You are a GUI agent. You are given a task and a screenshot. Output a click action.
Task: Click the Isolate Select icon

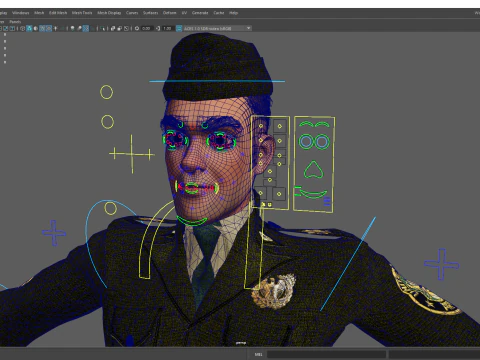[102, 28]
